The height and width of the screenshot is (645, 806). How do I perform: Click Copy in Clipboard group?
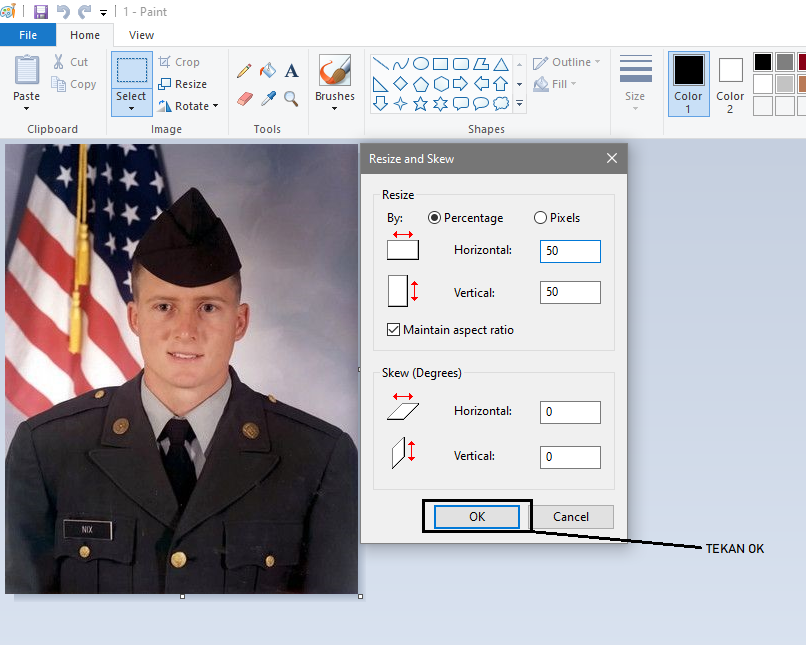click(x=74, y=84)
